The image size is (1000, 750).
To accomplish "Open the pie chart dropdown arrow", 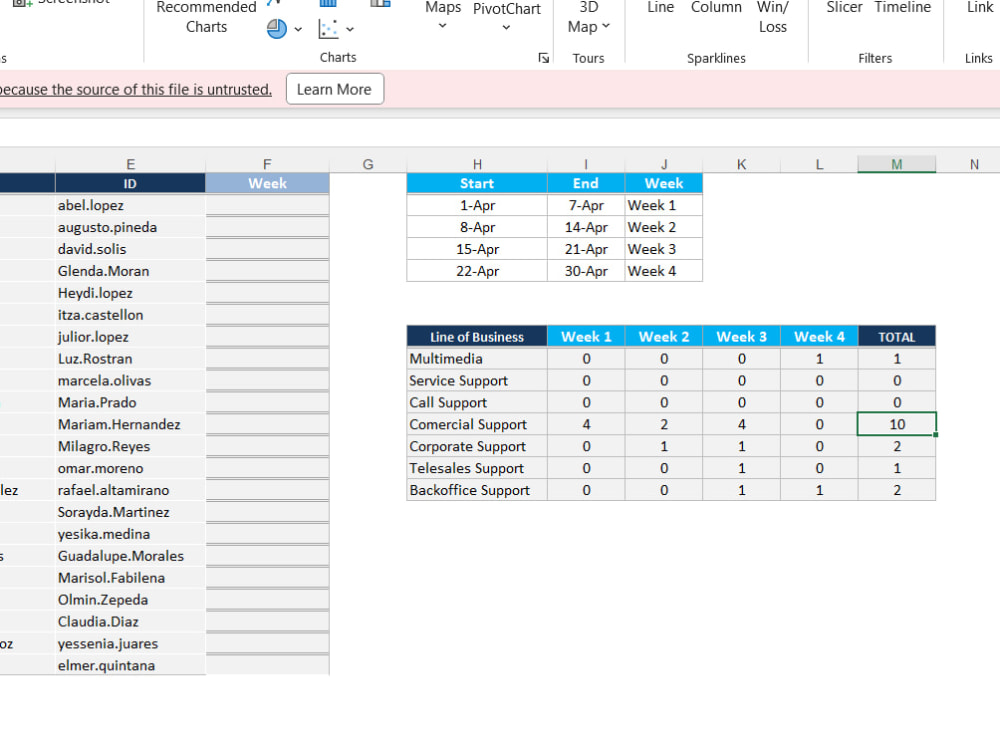I will pos(298,28).
